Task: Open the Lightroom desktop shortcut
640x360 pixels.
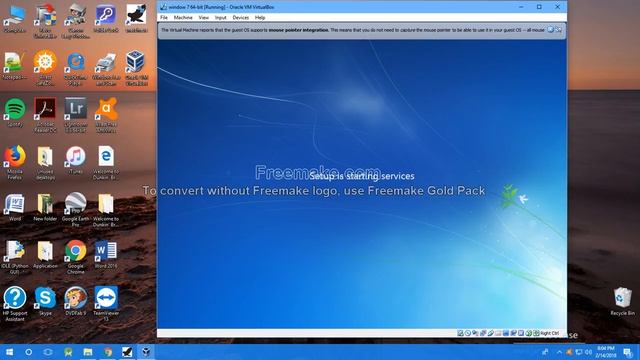Action: click(x=76, y=115)
